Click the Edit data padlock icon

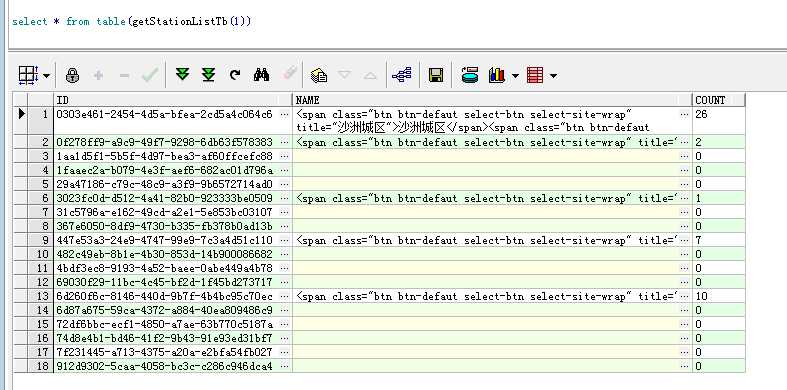pyautogui.click(x=73, y=75)
